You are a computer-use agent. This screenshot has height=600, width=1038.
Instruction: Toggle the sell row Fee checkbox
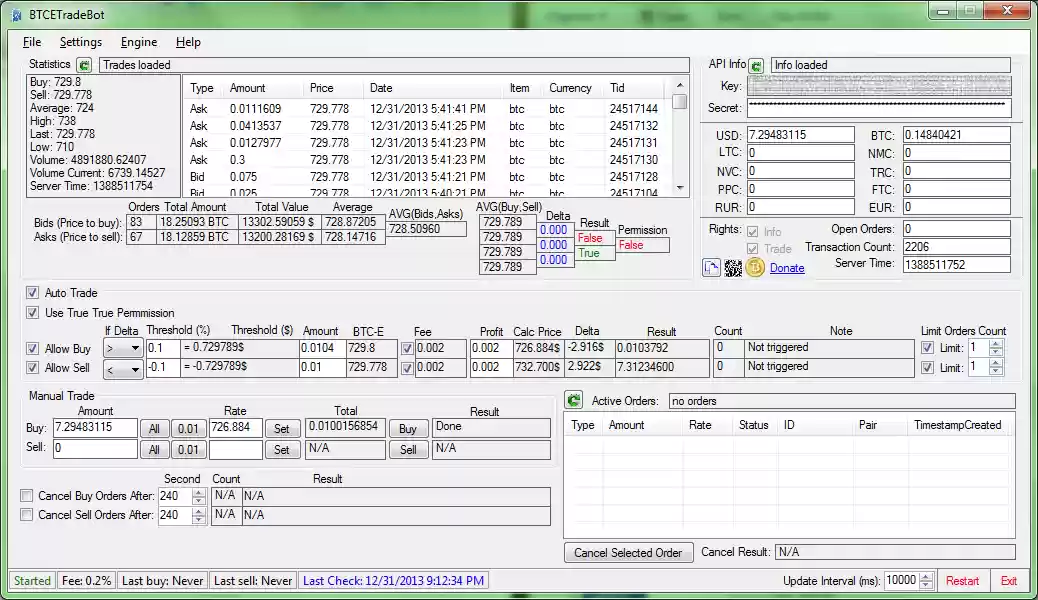[407, 368]
